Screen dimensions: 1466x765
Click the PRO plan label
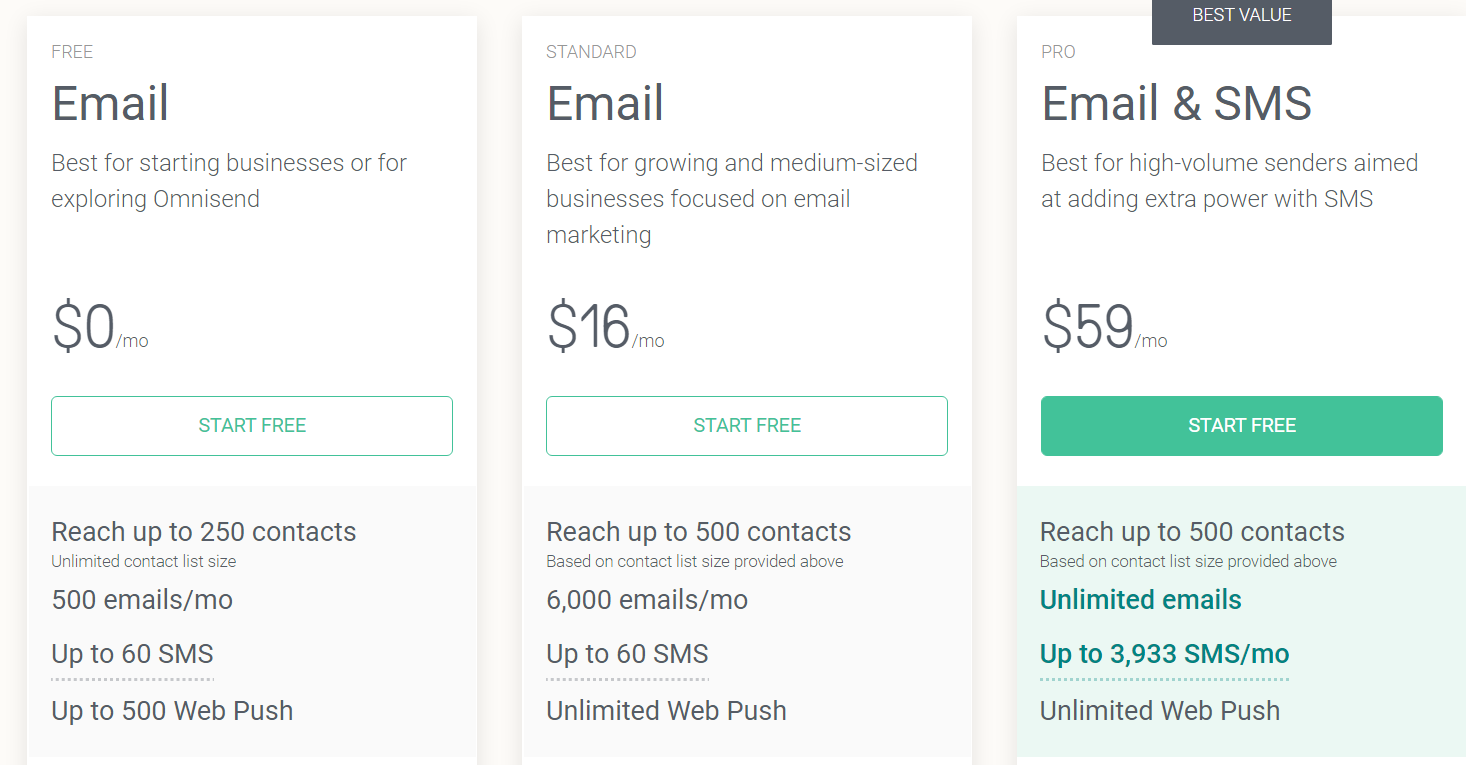click(1058, 52)
